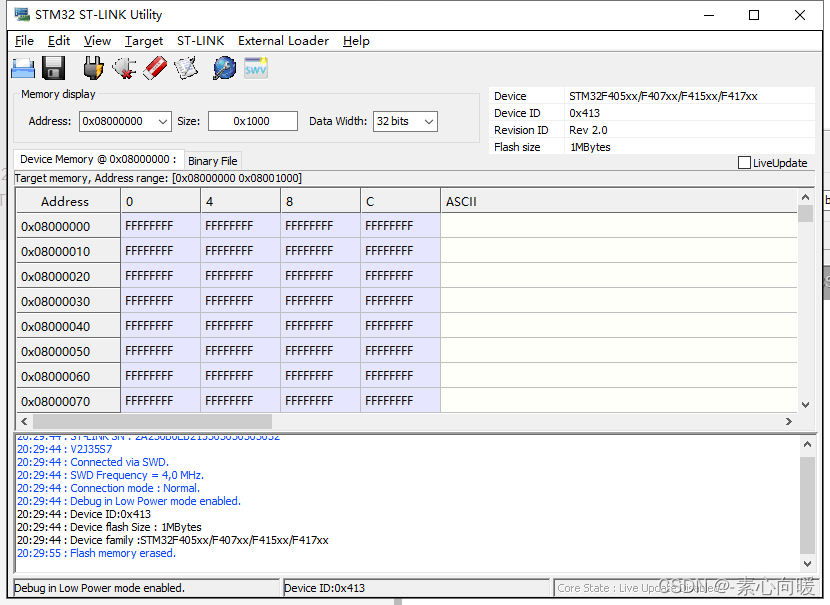Open the File menu

(x=24, y=41)
